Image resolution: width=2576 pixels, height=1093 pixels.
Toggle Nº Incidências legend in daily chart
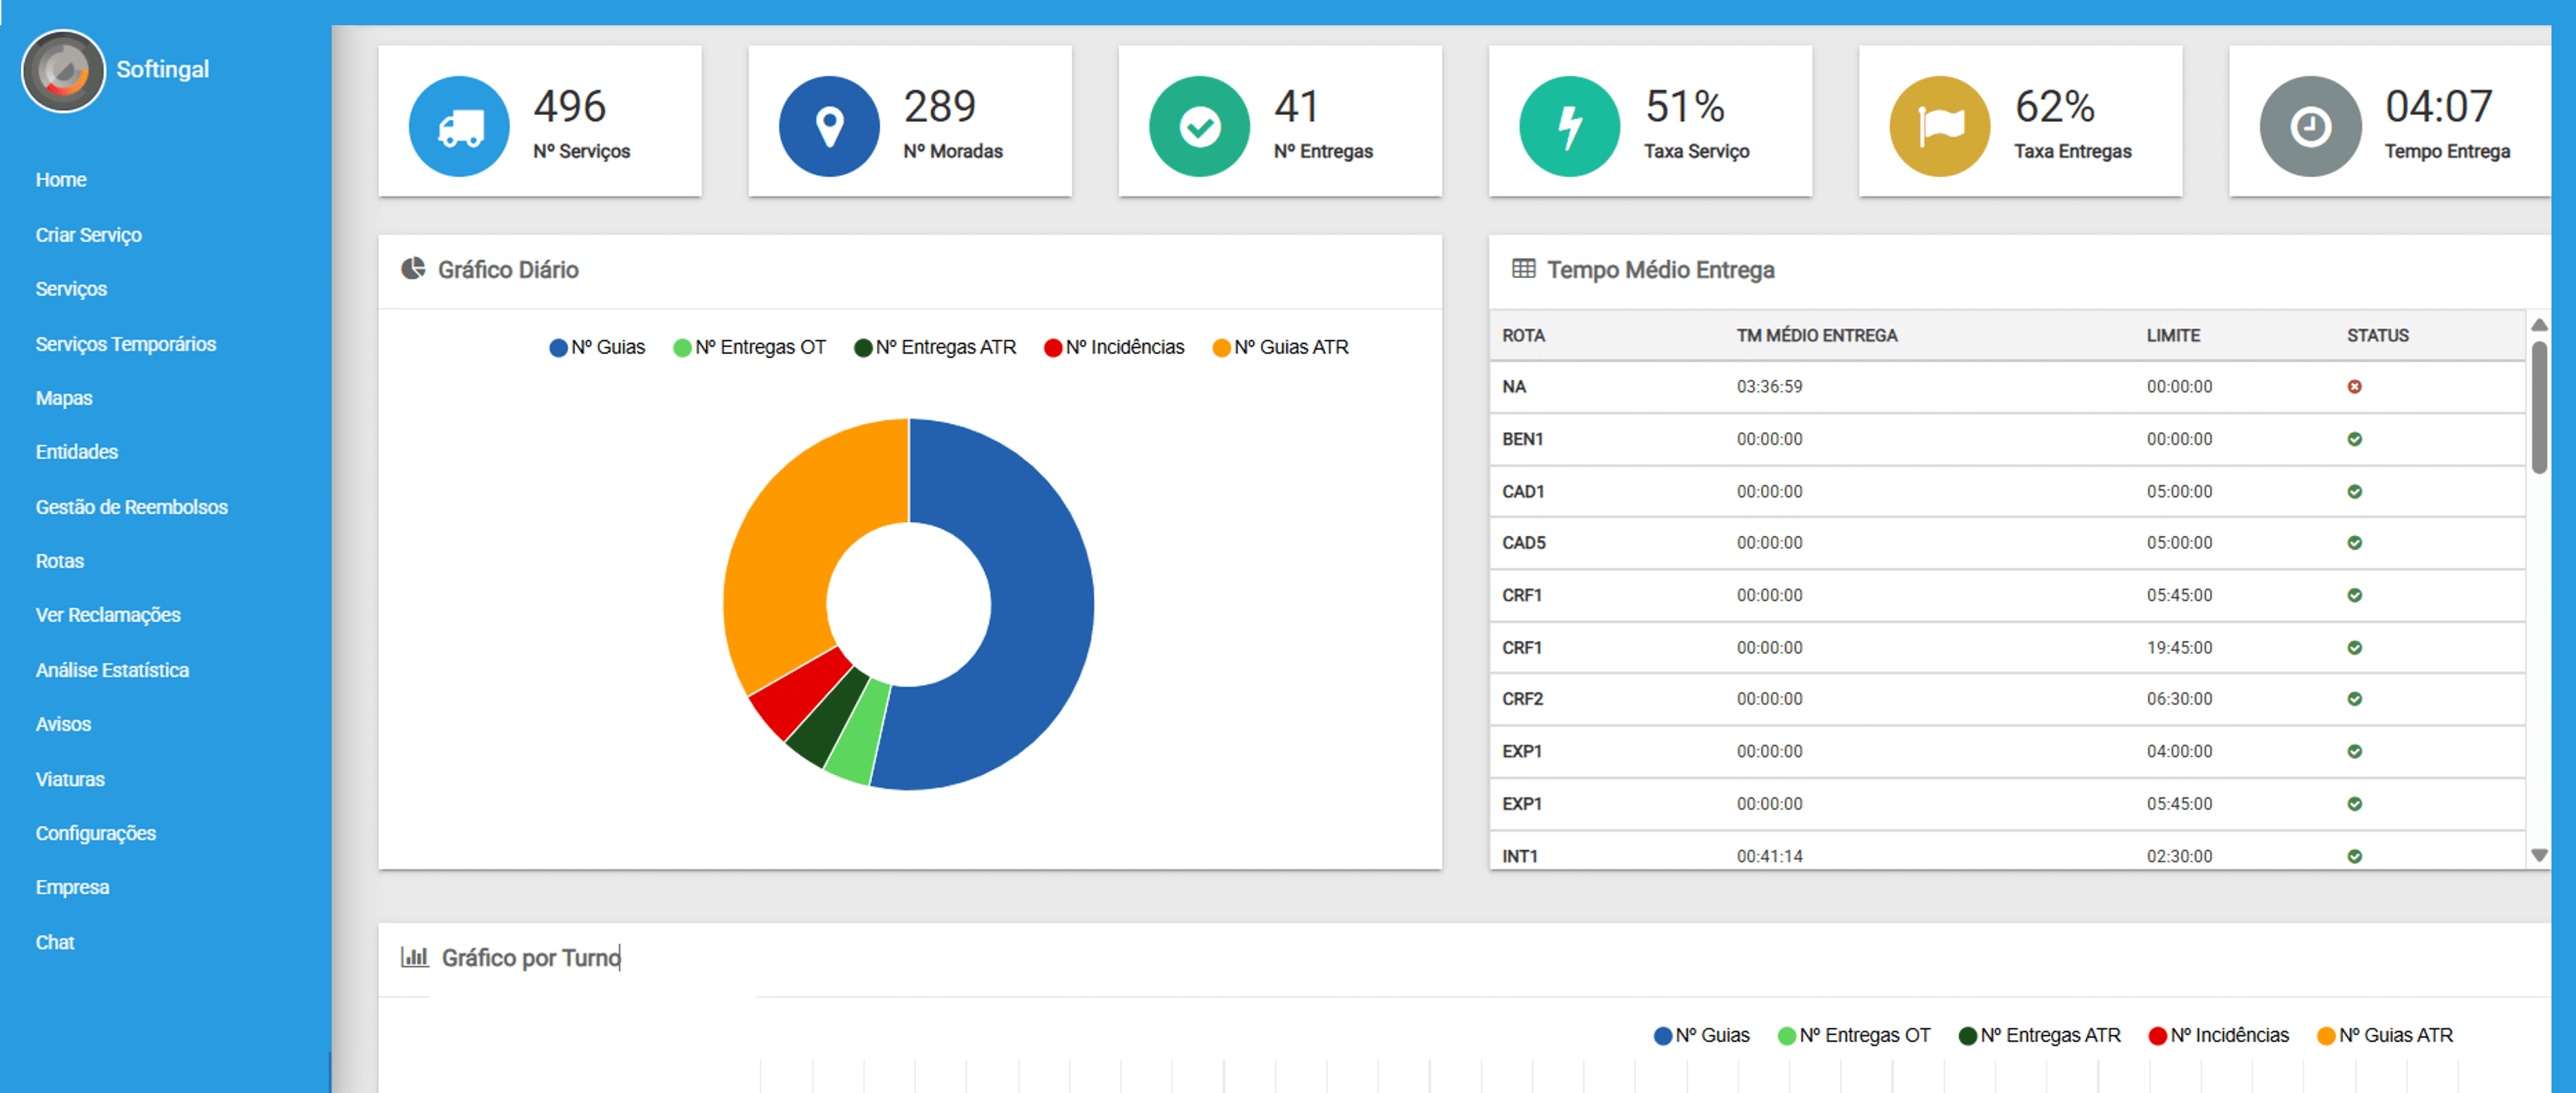pos(1114,348)
